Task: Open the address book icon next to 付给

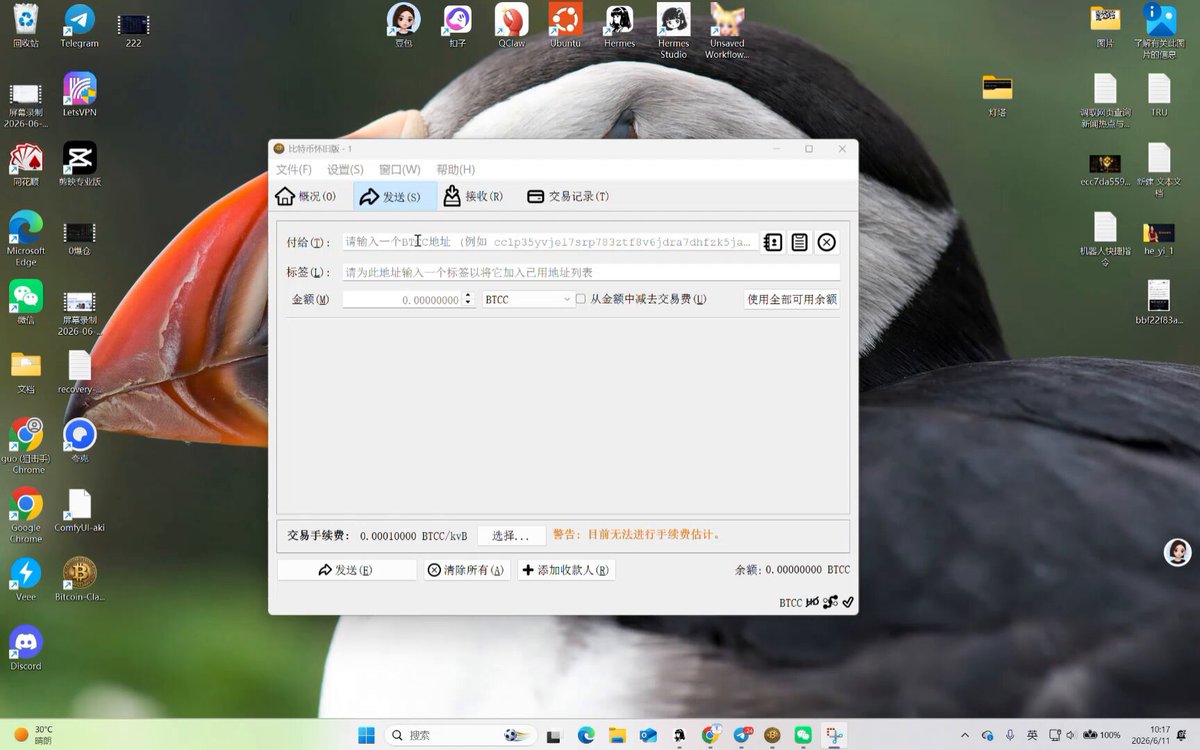Action: [x=773, y=242]
